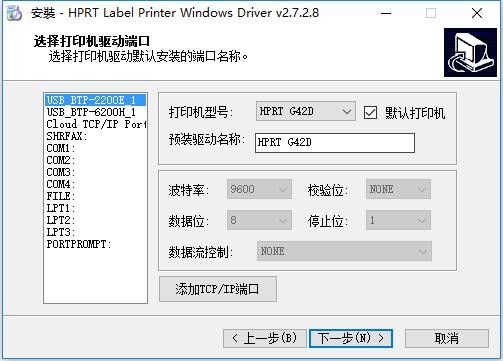Select the LPT2: port
The height and width of the screenshot is (361, 503).
click(x=95, y=220)
